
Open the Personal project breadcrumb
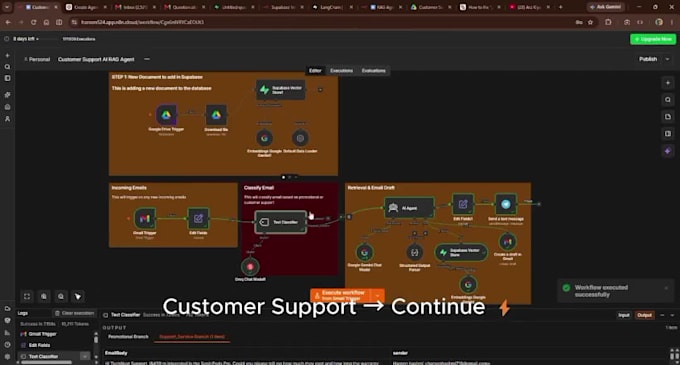pyautogui.click(x=37, y=59)
